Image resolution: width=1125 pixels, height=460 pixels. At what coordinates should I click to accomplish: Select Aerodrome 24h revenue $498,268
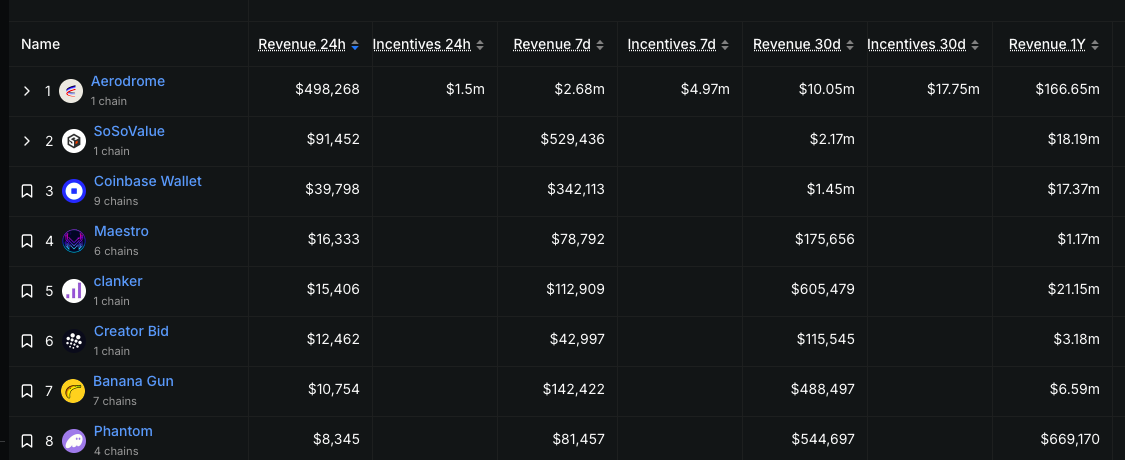pyautogui.click(x=327, y=89)
